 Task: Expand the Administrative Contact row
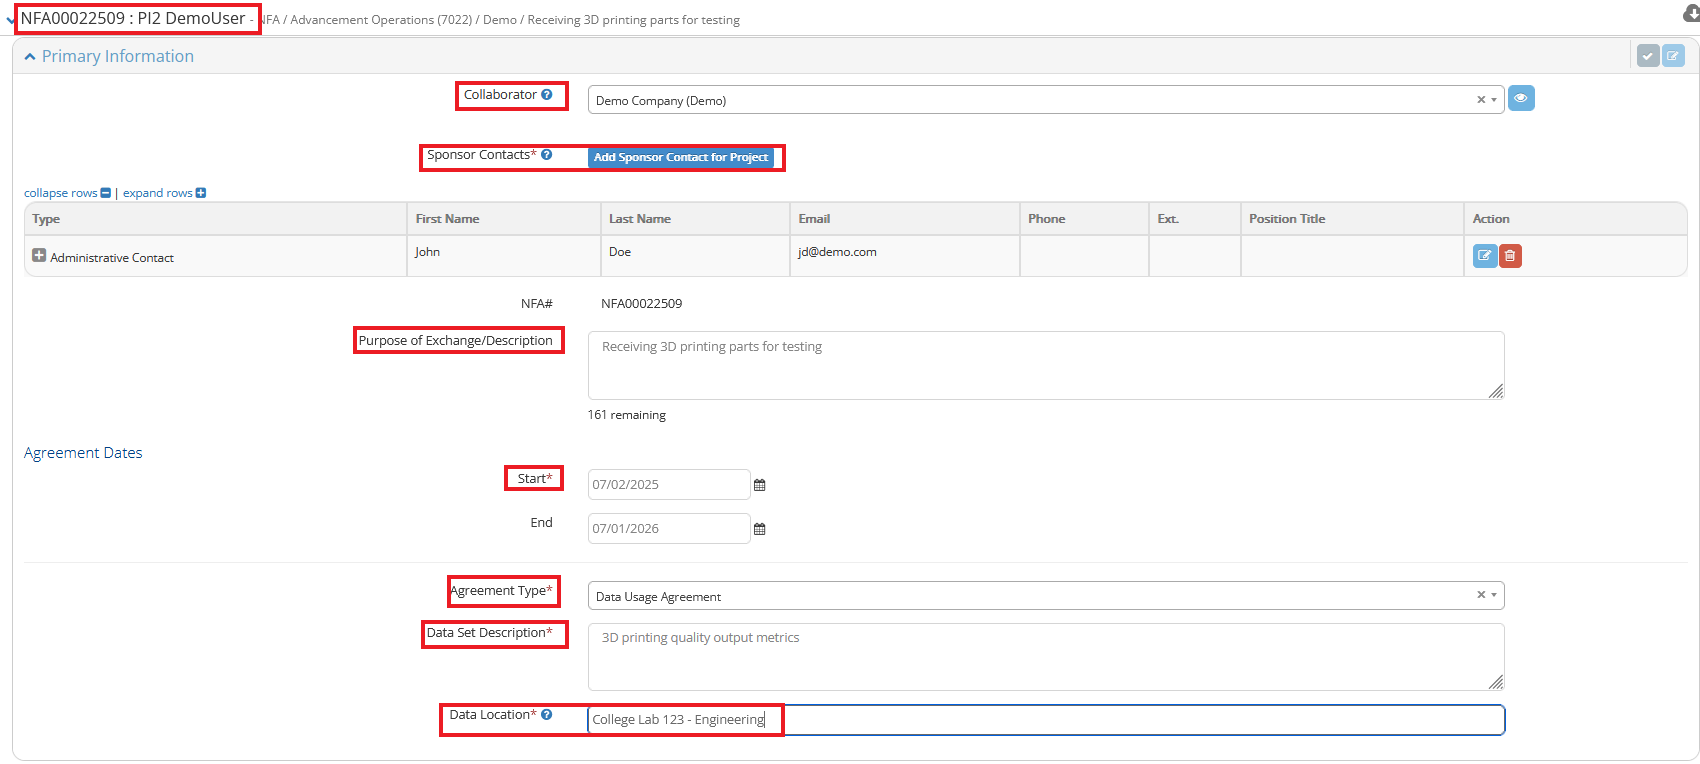coord(39,256)
